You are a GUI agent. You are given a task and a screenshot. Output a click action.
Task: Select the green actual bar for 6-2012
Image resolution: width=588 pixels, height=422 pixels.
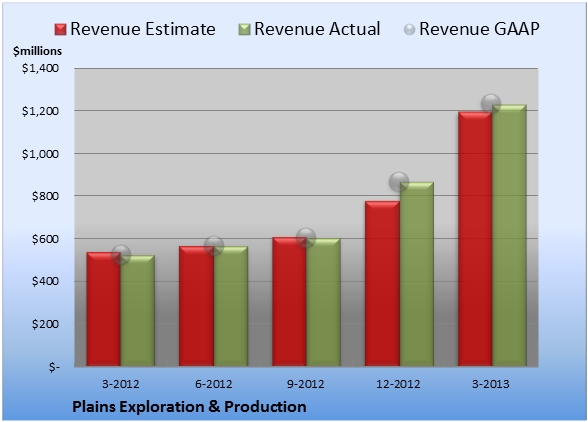231,306
